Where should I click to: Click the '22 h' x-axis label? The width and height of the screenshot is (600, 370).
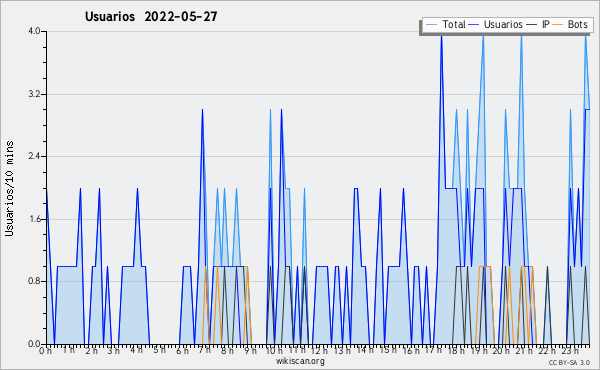(x=547, y=350)
